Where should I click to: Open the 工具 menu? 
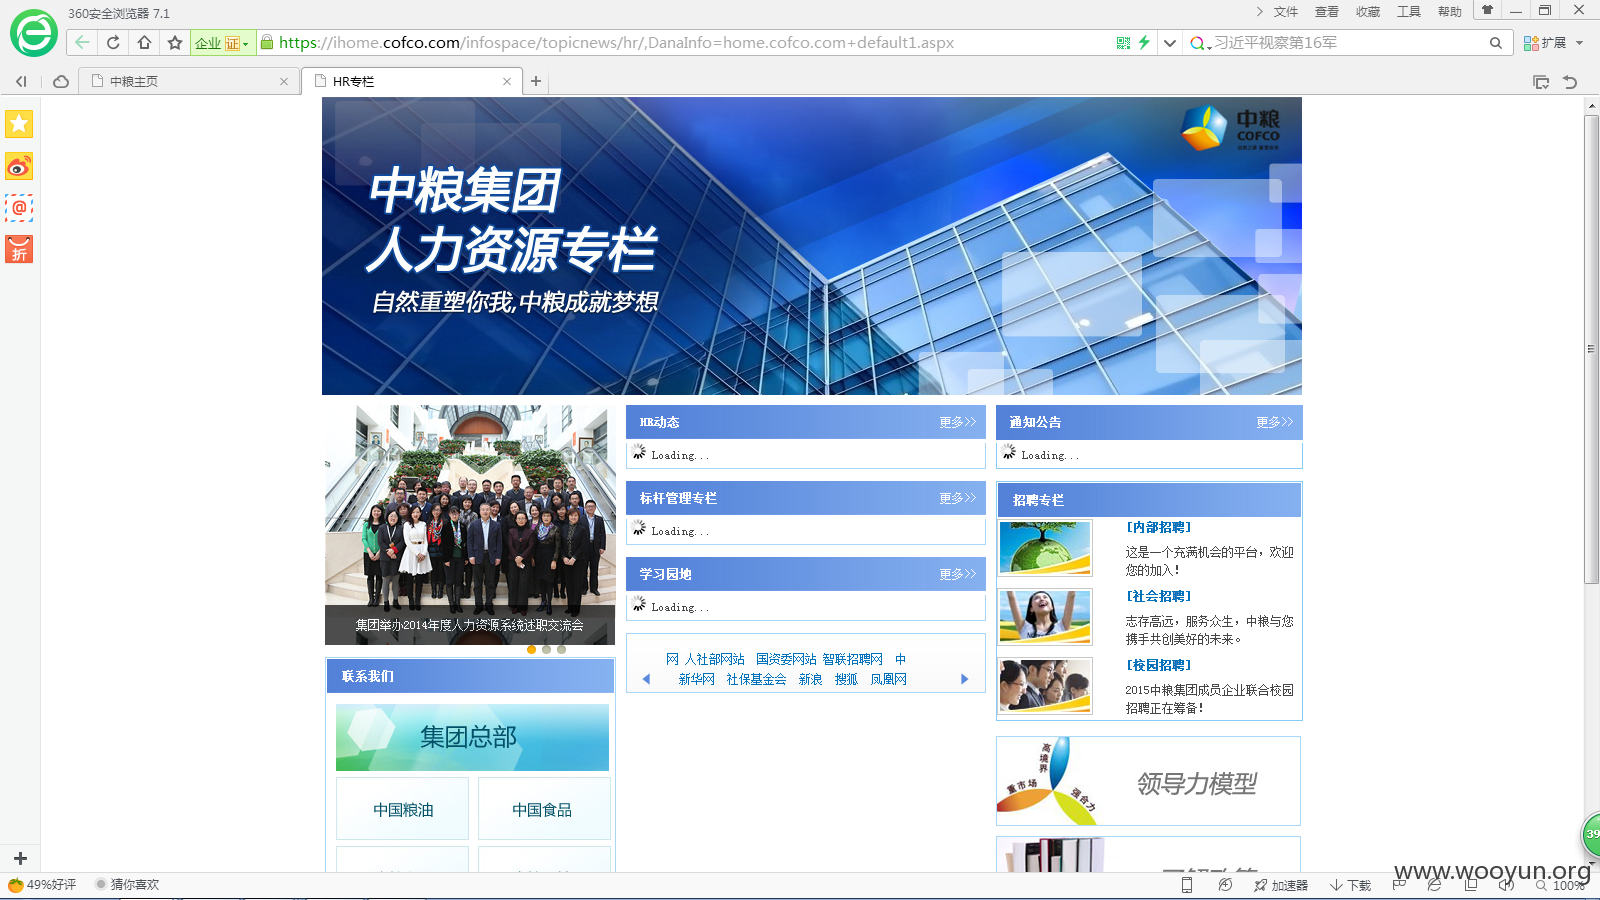tap(1409, 12)
